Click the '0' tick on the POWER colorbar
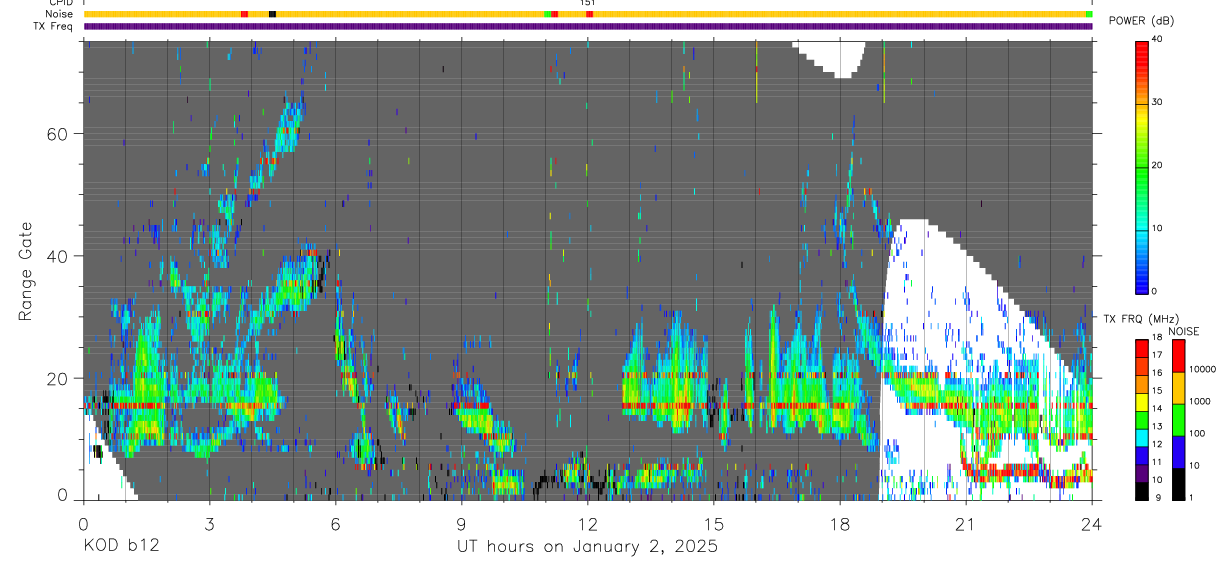1228x567 pixels. [x=1155, y=291]
